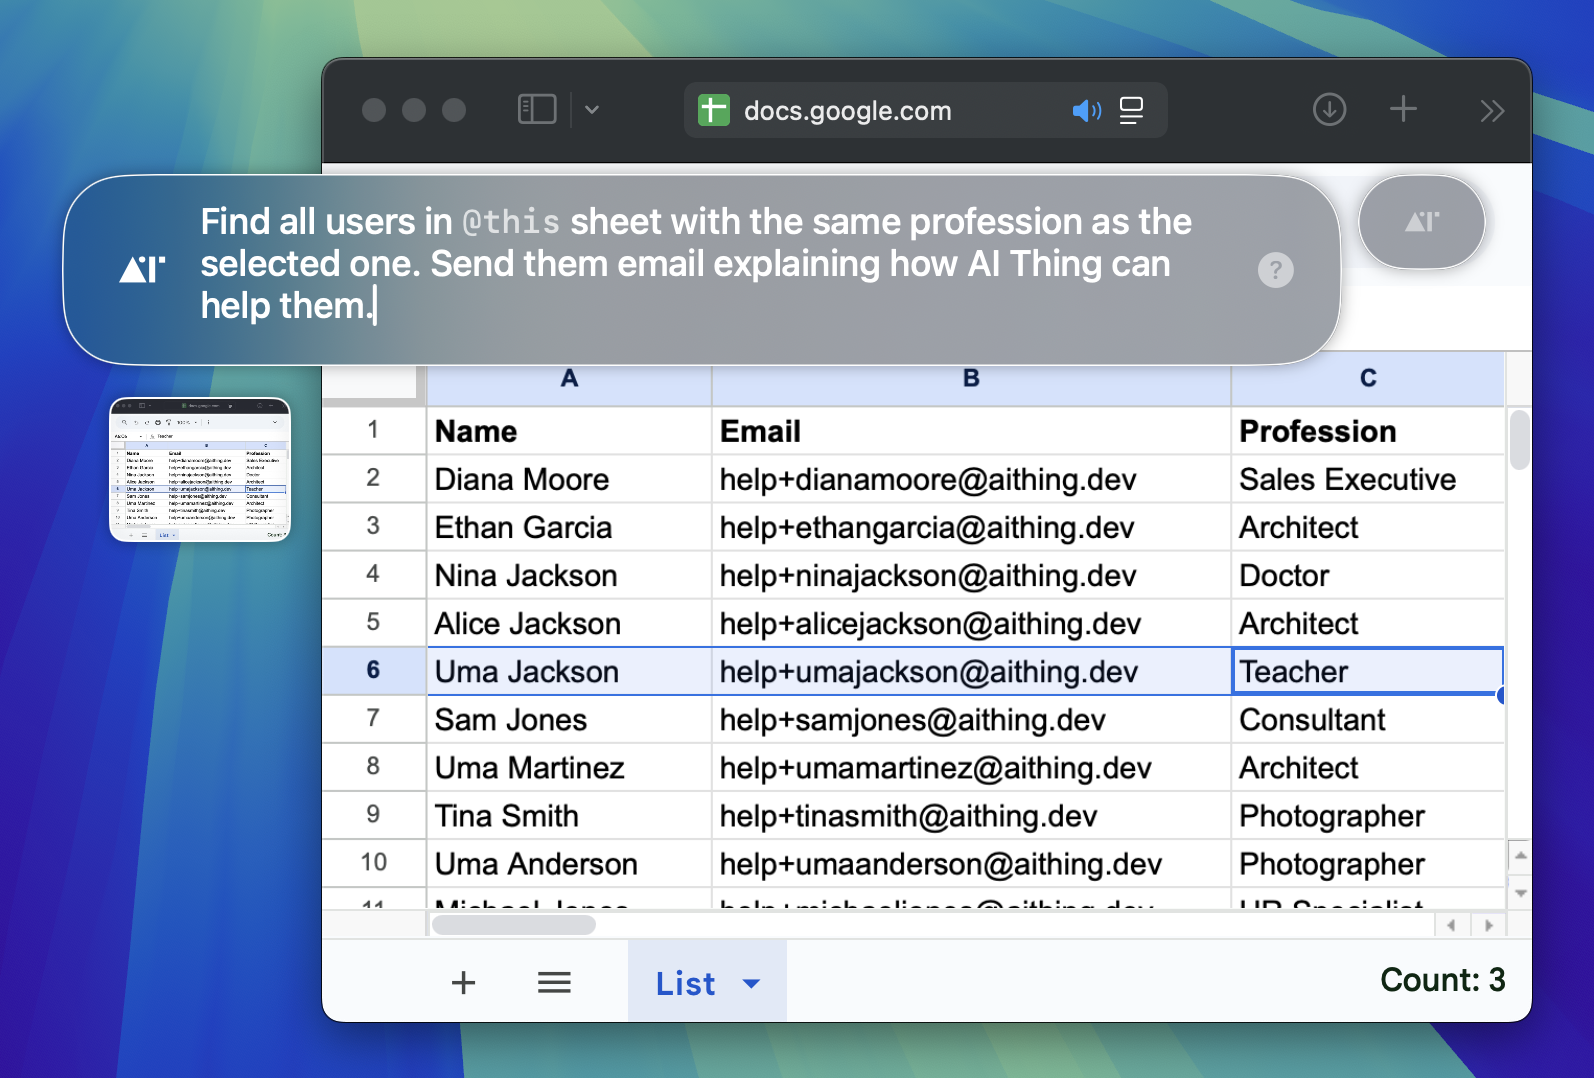Select row 2 header number
This screenshot has height=1078, width=1594.
click(373, 478)
